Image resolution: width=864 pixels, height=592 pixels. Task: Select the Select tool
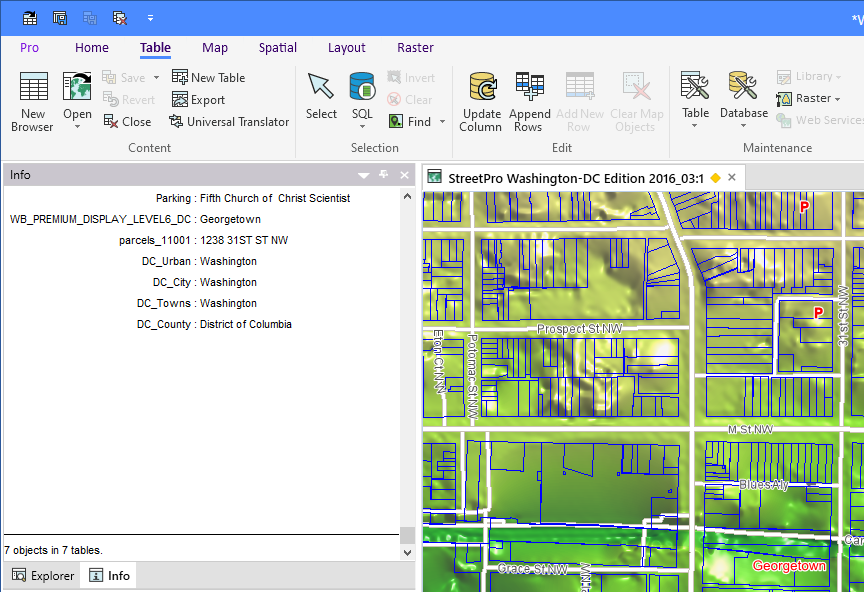[321, 98]
